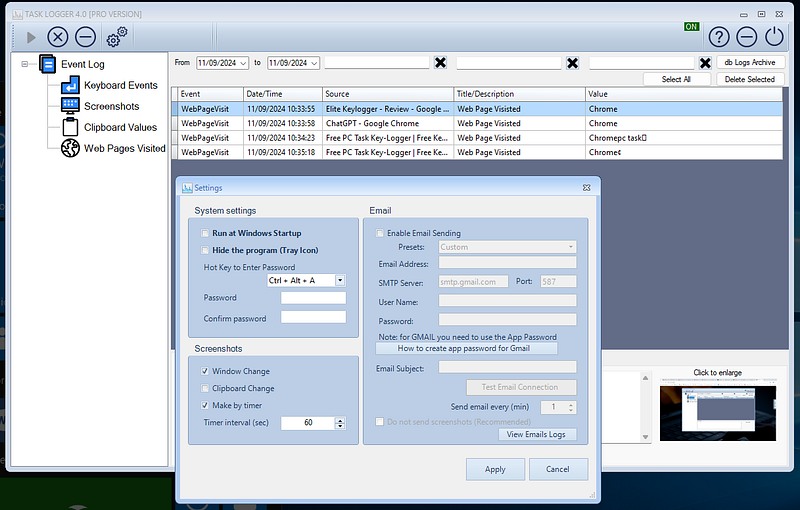This screenshot has width=800, height=510.
Task: Clear the first filter field with X
Action: (x=440, y=63)
